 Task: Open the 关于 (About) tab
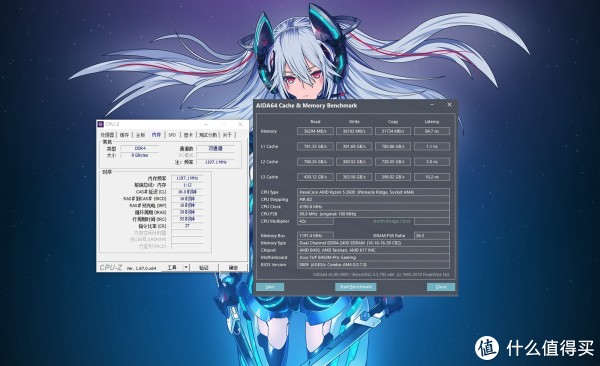[x=227, y=135]
